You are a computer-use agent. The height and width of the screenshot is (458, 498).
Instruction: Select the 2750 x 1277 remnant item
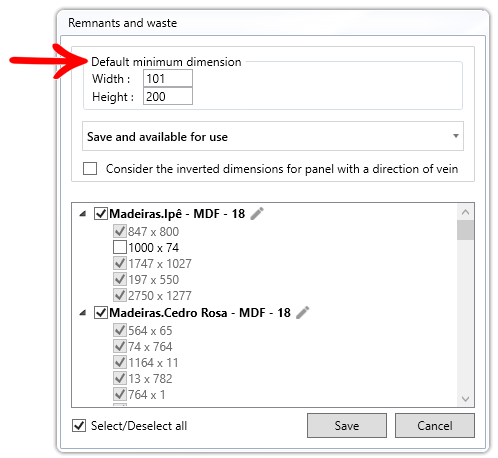pos(160,295)
